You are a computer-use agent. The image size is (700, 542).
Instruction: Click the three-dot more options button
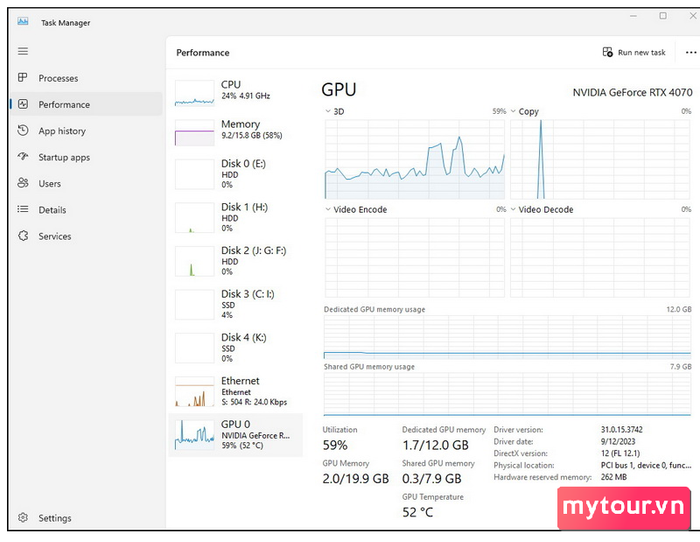tap(690, 52)
